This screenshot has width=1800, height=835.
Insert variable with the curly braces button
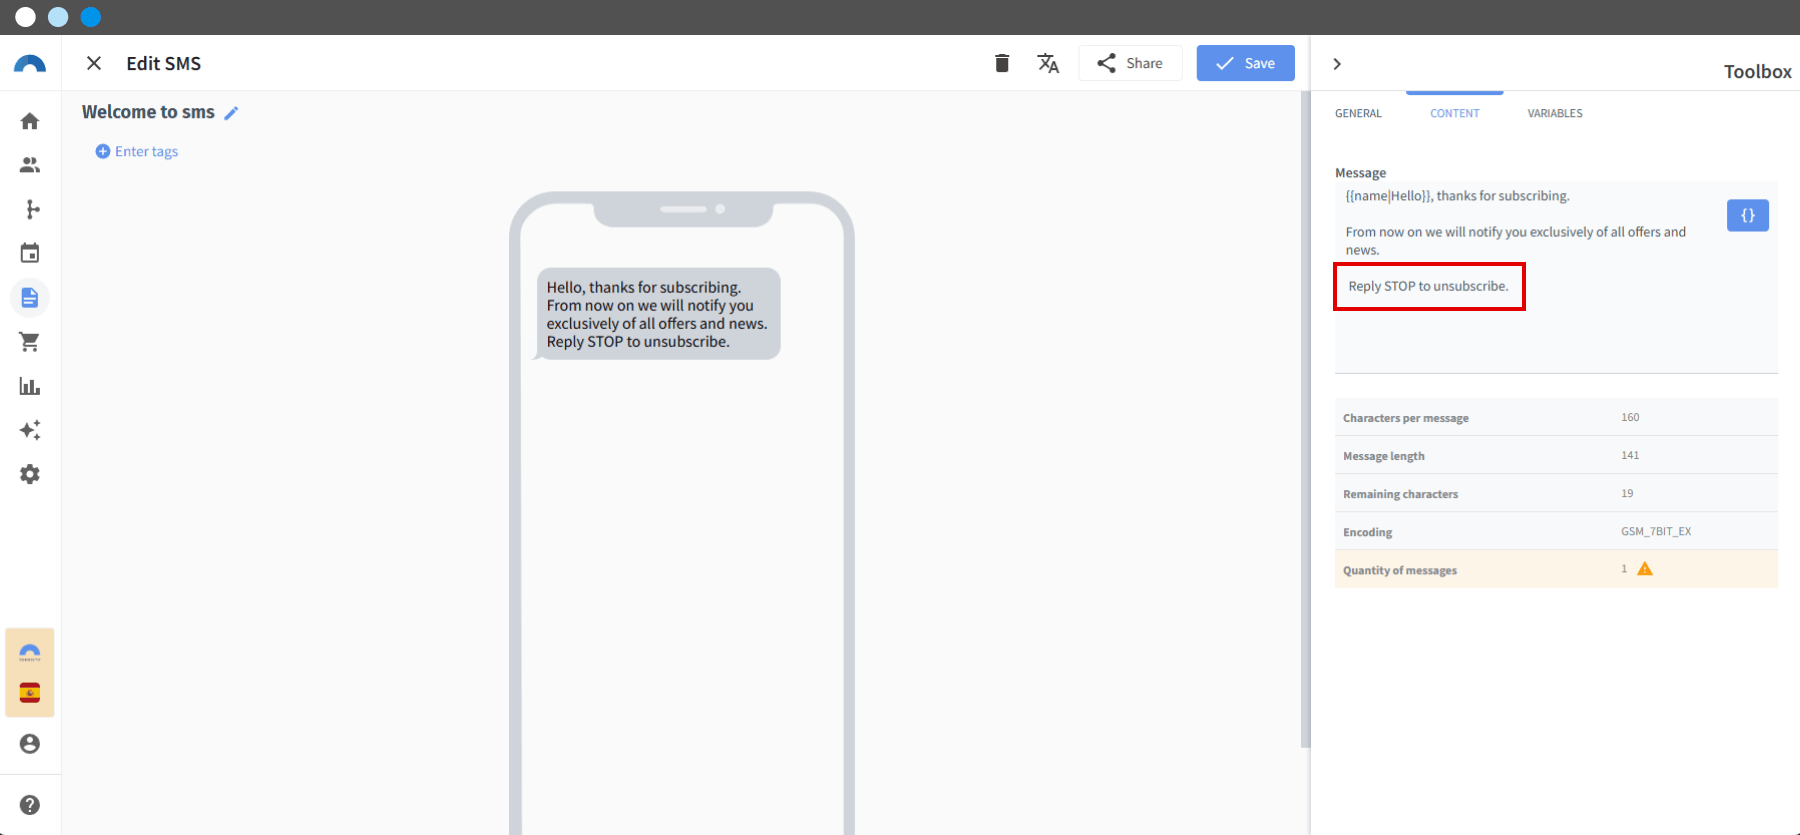click(x=1747, y=215)
